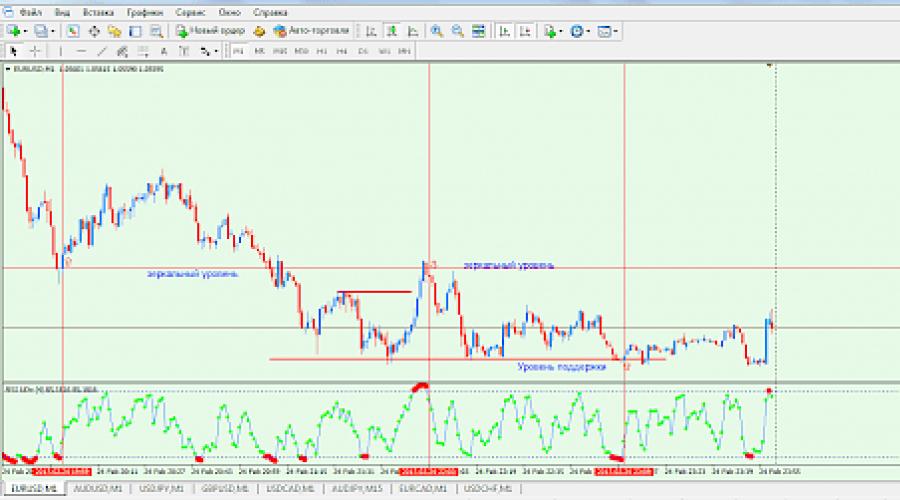The width and height of the screenshot is (900, 500).
Task: Set timeframe to M1
Action: [x=238, y=51]
